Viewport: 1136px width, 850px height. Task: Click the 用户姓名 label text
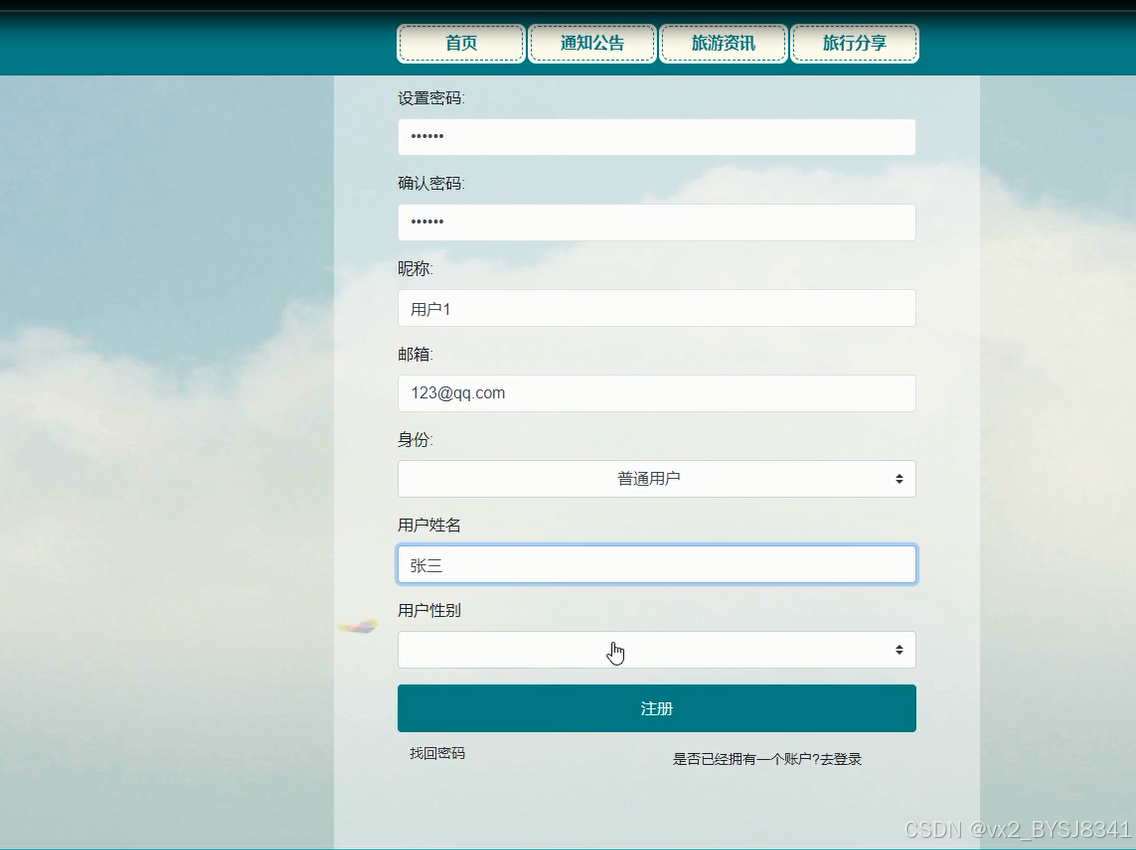click(429, 525)
